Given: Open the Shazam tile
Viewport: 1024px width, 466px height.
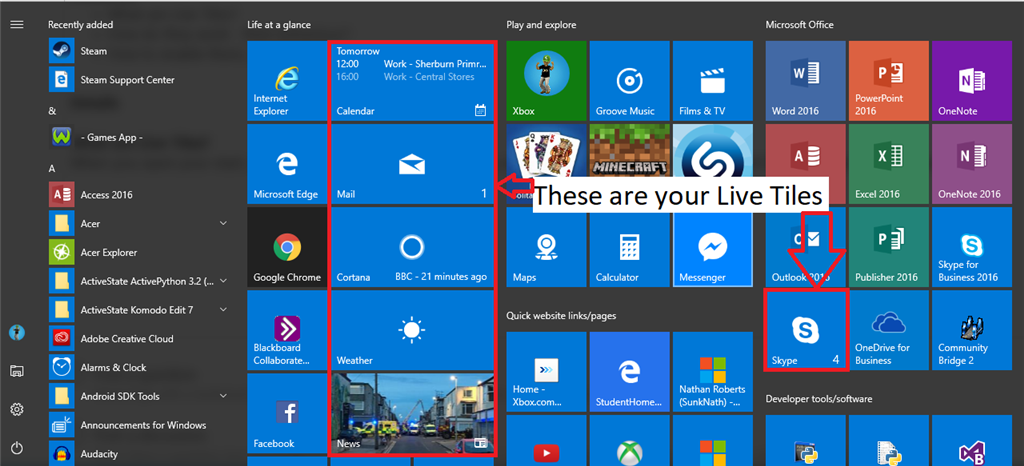Looking at the screenshot, I should click(712, 149).
